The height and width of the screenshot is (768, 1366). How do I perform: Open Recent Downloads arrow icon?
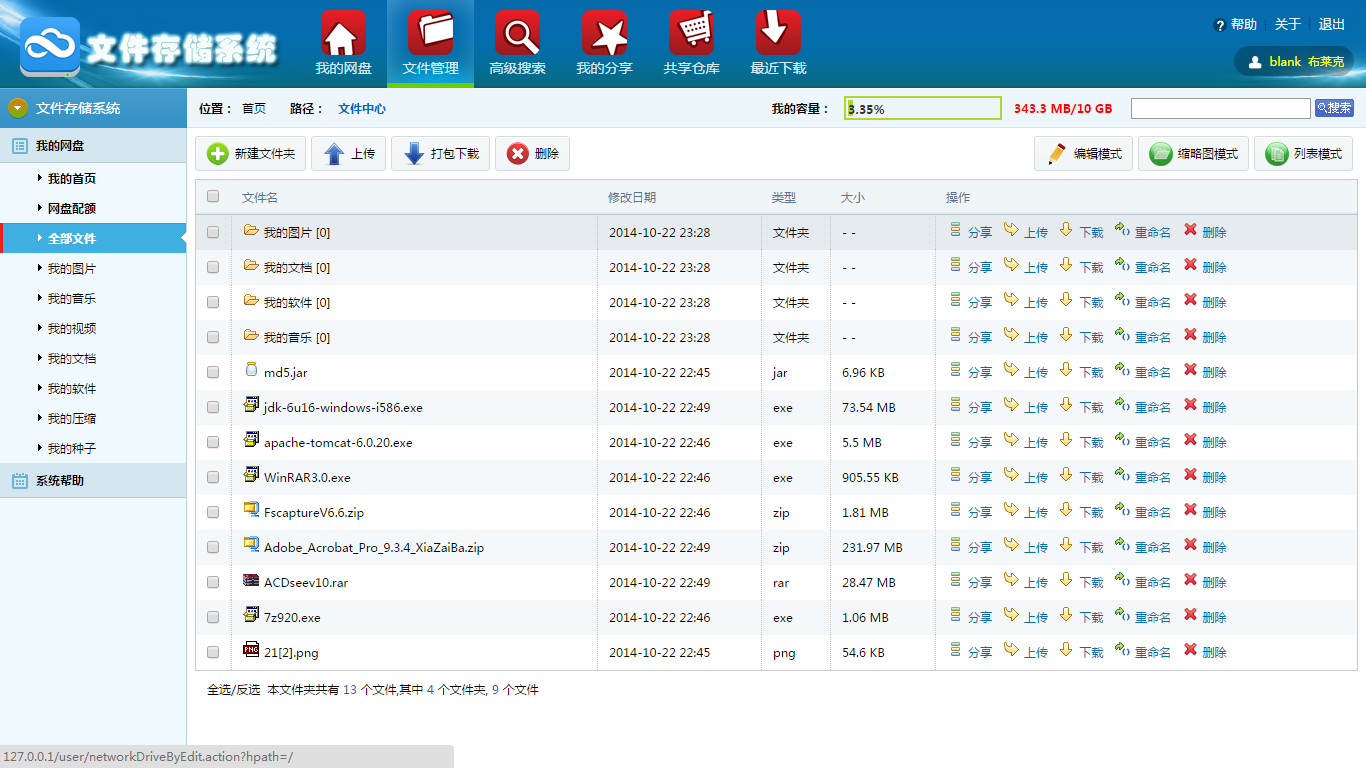coord(778,34)
